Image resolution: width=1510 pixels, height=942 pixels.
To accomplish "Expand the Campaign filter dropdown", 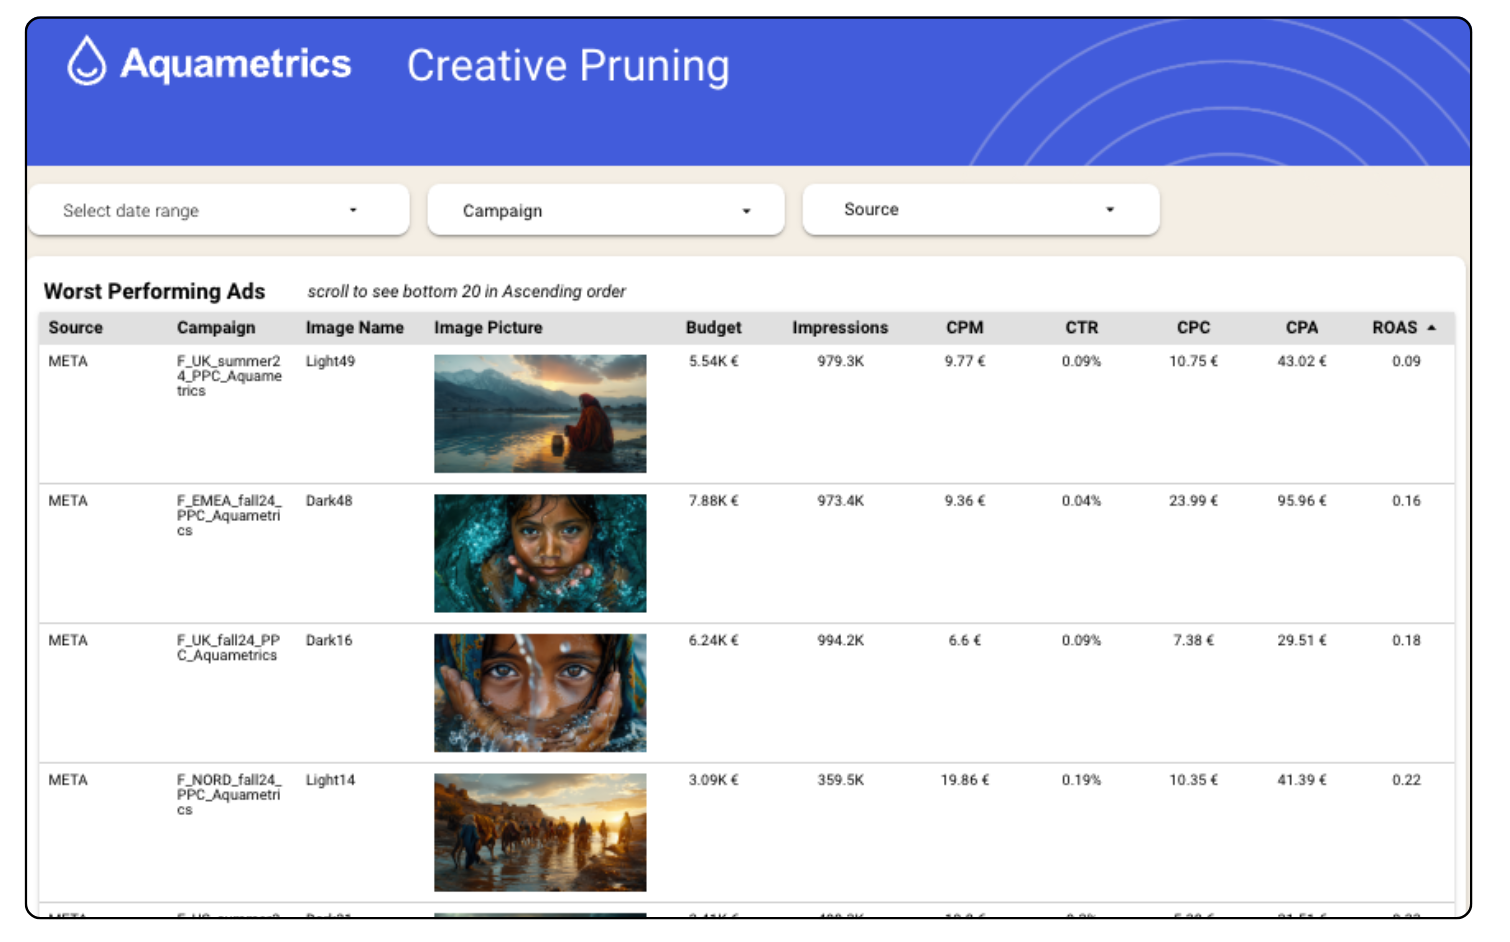I will (605, 211).
